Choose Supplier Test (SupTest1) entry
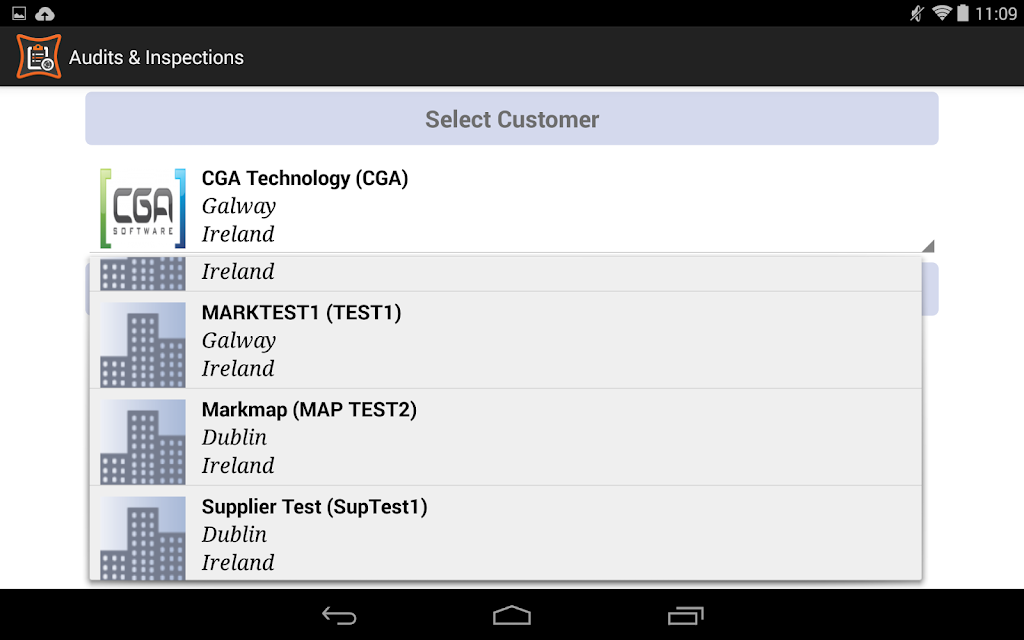The height and width of the screenshot is (640, 1024). [x=505, y=534]
